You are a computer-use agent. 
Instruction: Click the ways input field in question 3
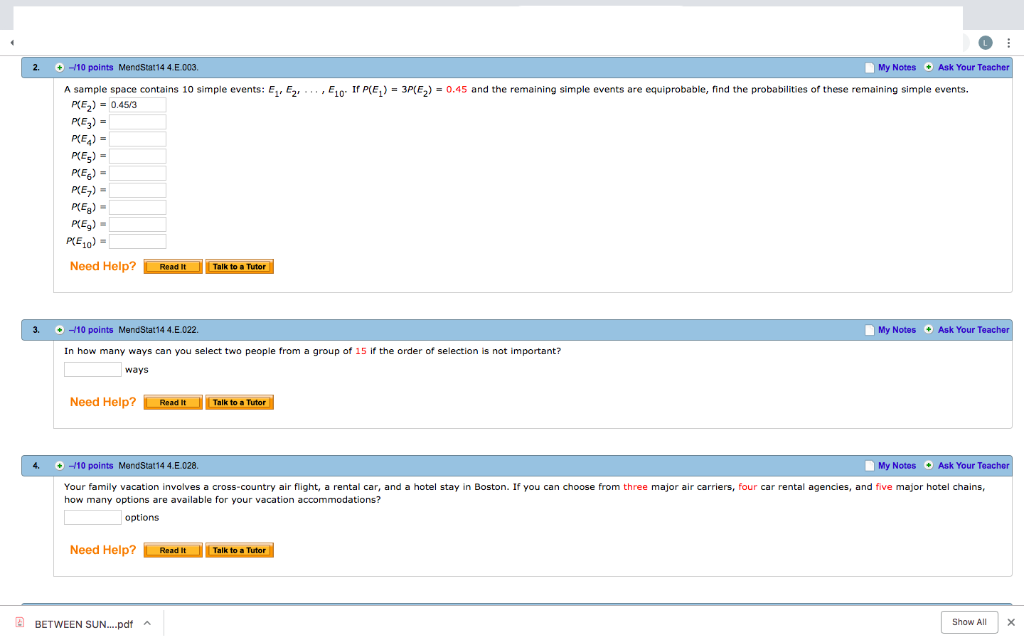click(x=92, y=369)
